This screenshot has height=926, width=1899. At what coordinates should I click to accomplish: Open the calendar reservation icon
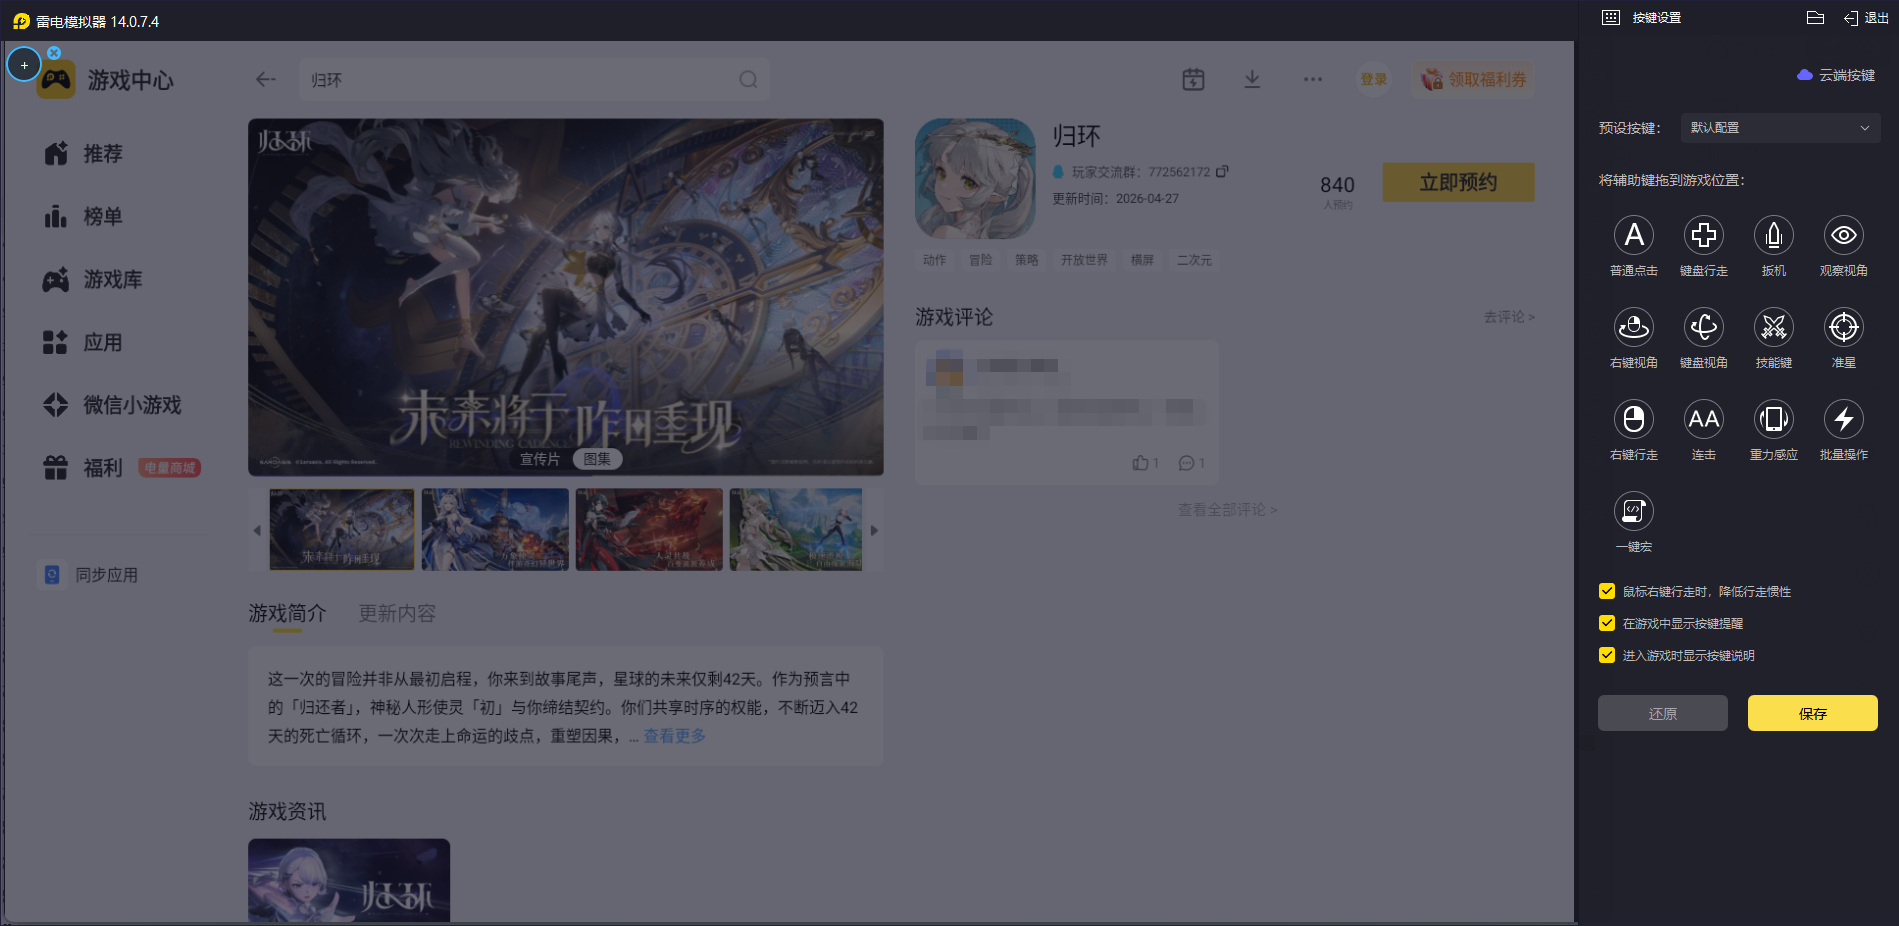(1193, 80)
